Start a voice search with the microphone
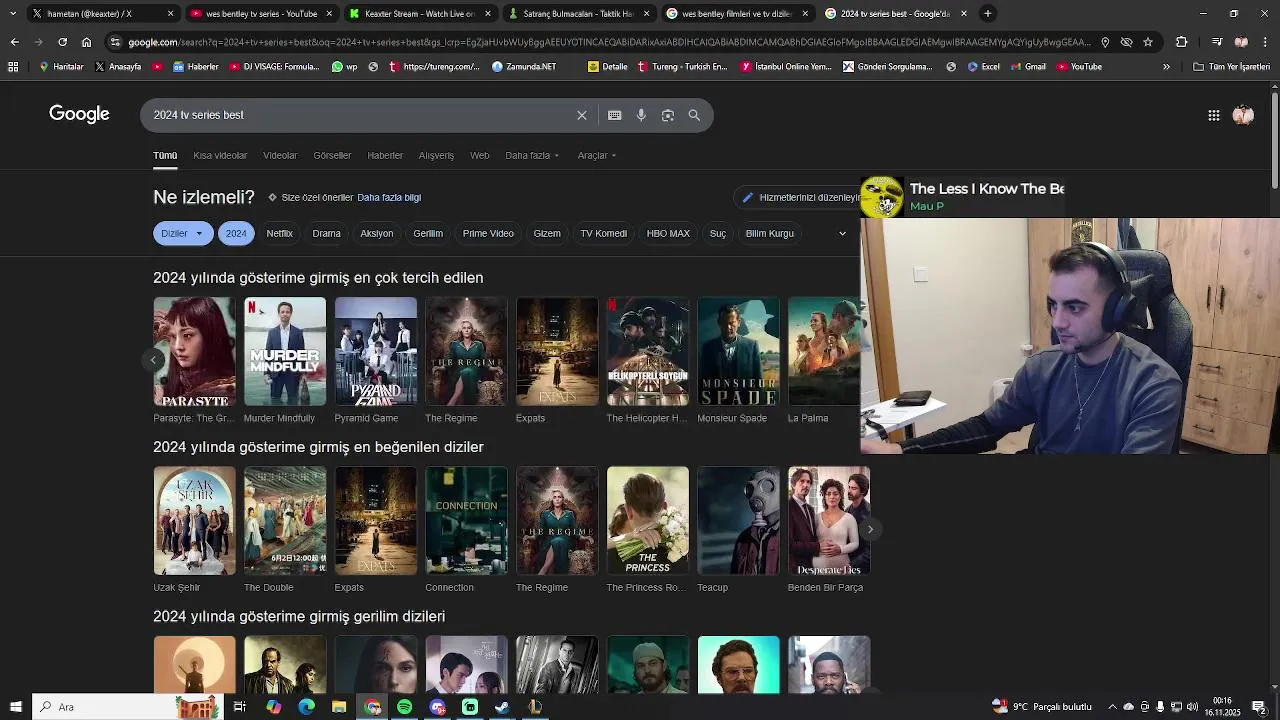The image size is (1280, 720). 641,115
